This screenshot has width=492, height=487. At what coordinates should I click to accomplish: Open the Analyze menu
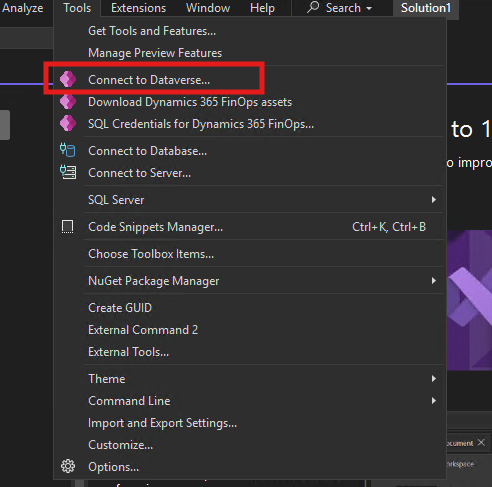(x=22, y=8)
